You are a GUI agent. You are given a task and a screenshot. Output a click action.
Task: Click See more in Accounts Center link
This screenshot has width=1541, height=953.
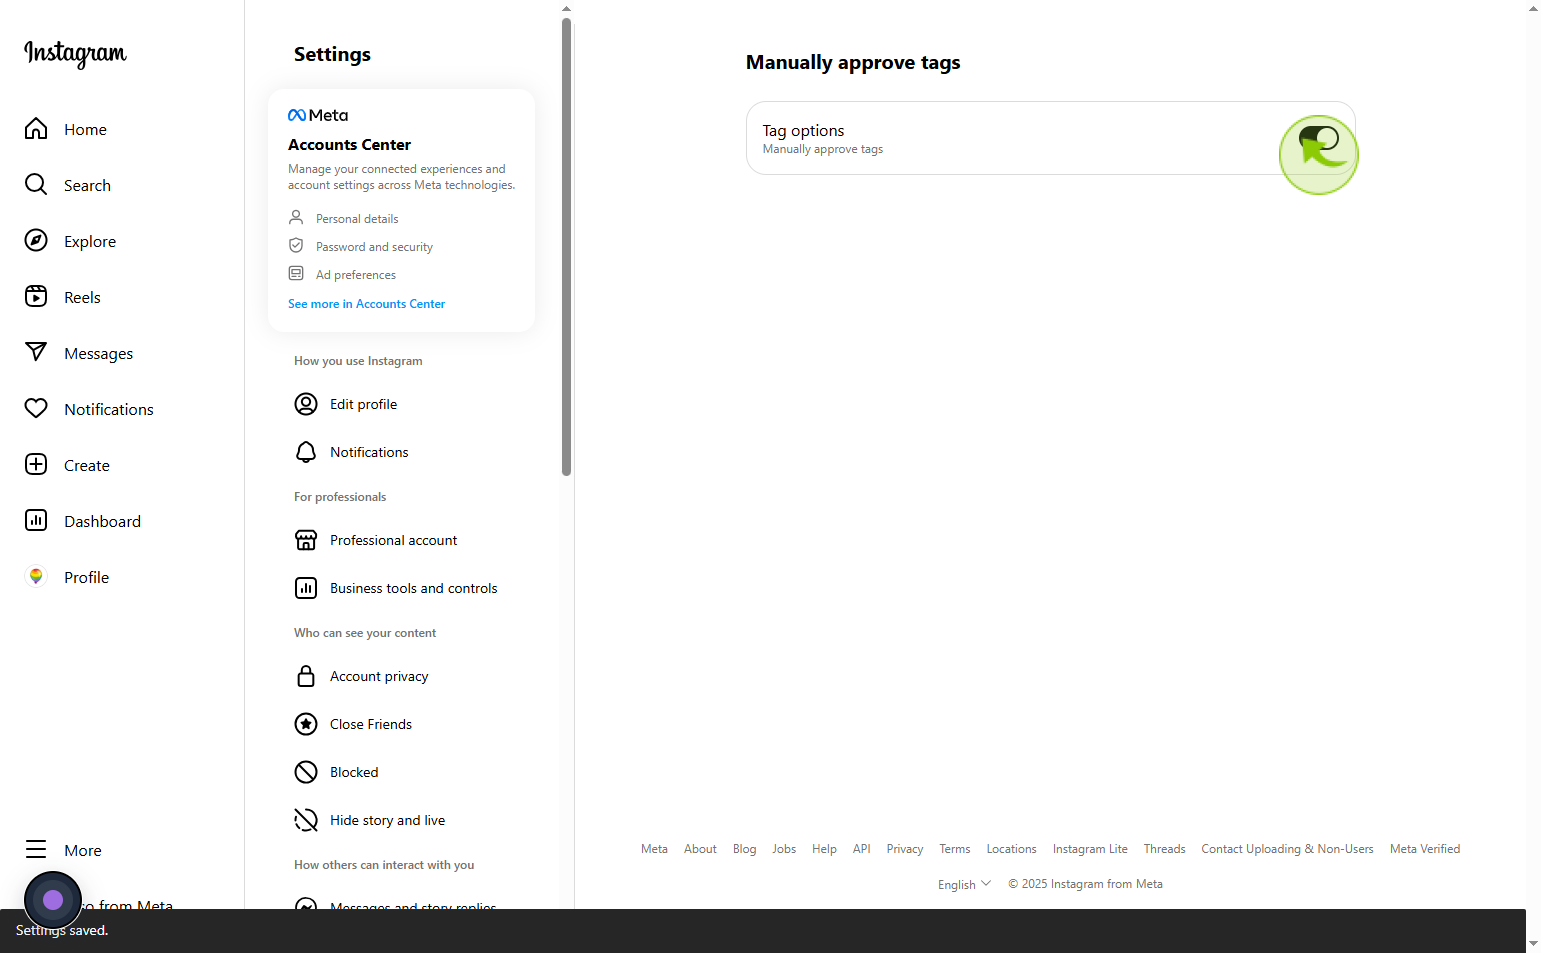coord(366,304)
